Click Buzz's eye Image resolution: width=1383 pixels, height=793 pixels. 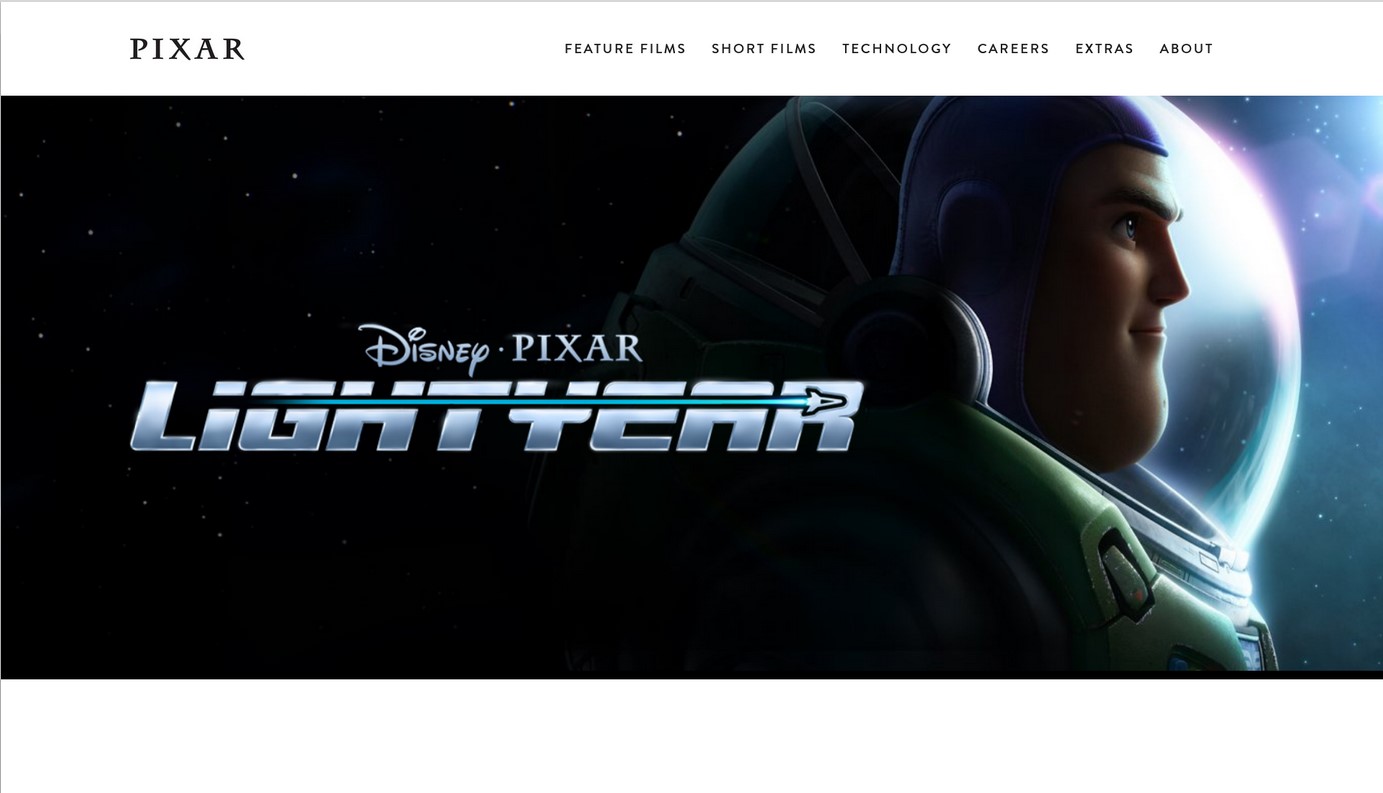(x=1130, y=227)
